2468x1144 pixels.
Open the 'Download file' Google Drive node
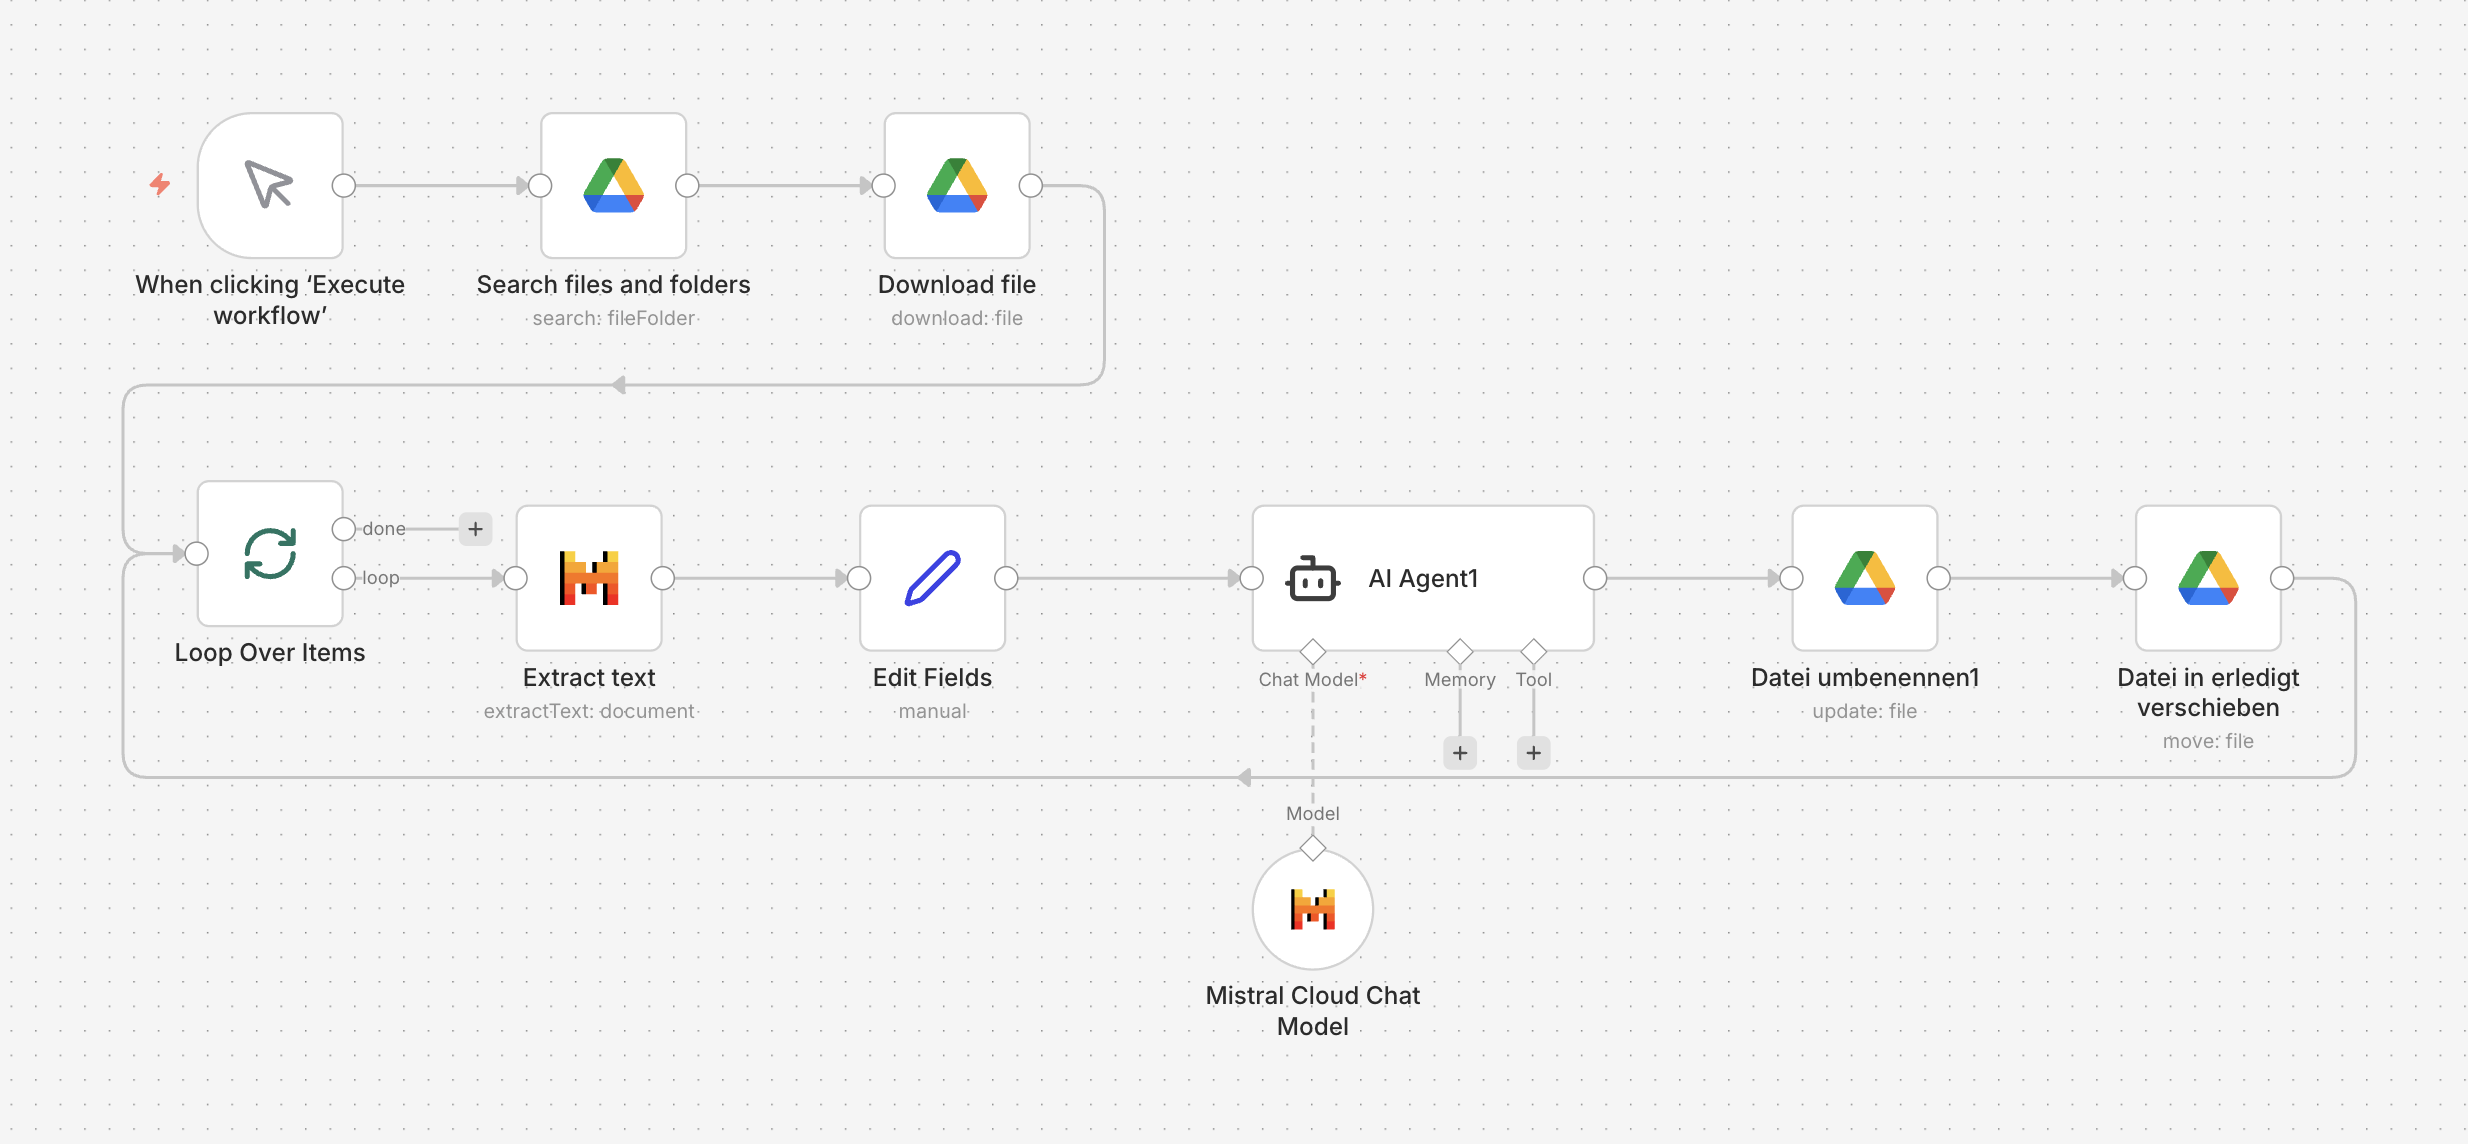pos(956,185)
